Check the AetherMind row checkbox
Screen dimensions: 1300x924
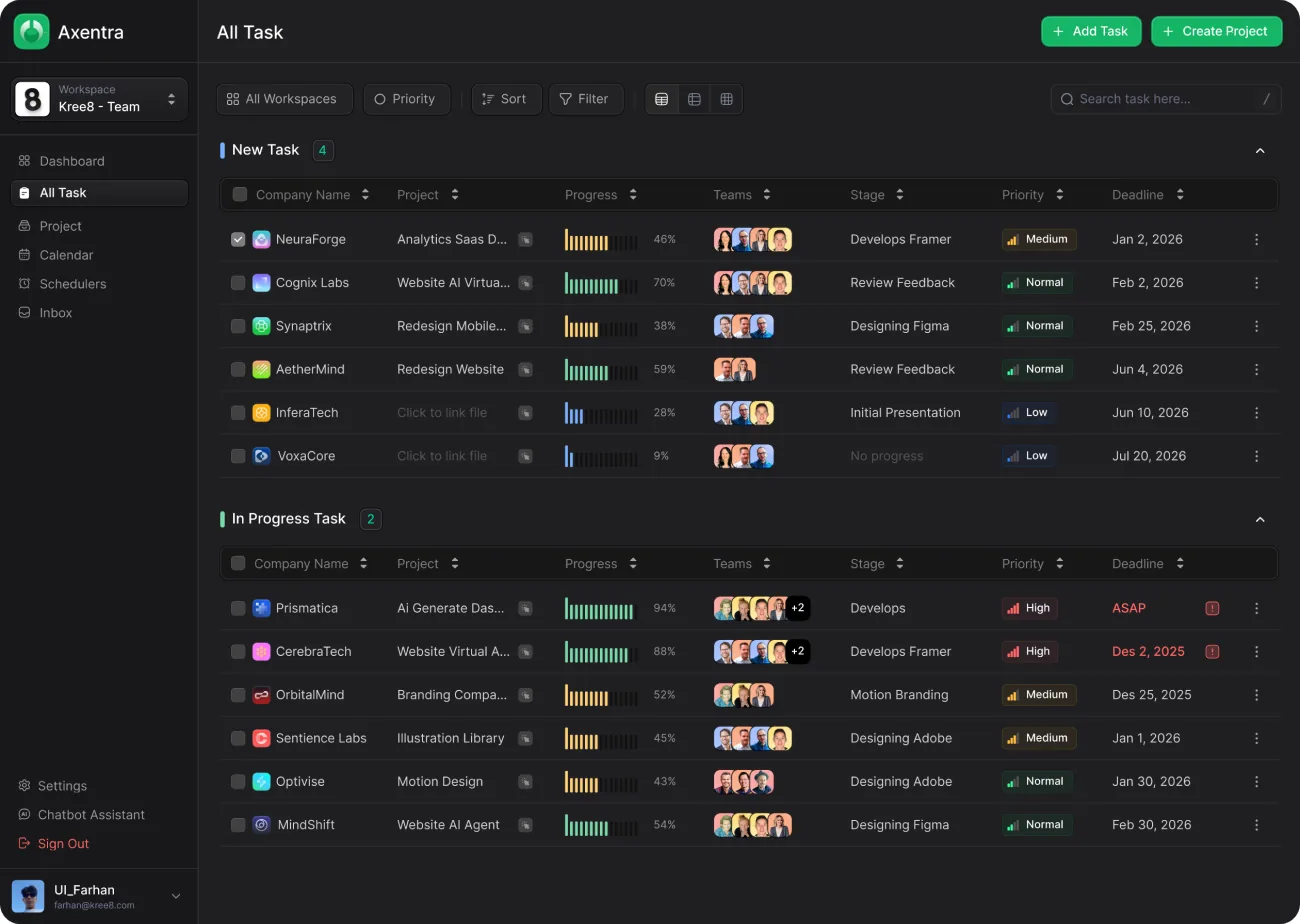click(238, 369)
